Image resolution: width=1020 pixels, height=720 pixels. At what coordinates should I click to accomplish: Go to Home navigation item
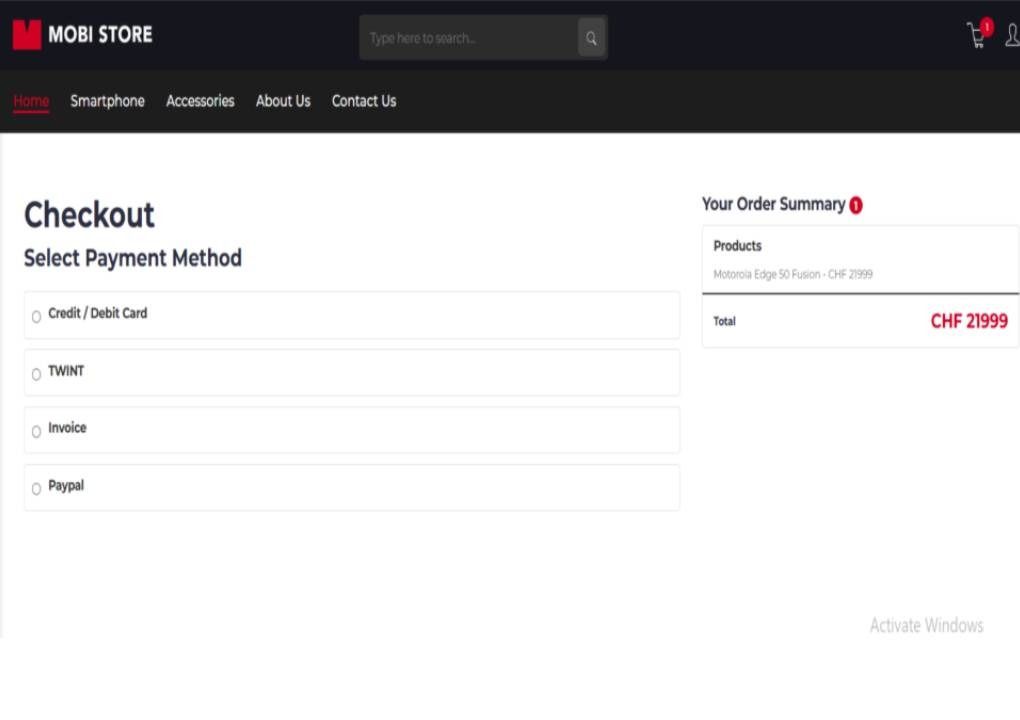pos(31,101)
